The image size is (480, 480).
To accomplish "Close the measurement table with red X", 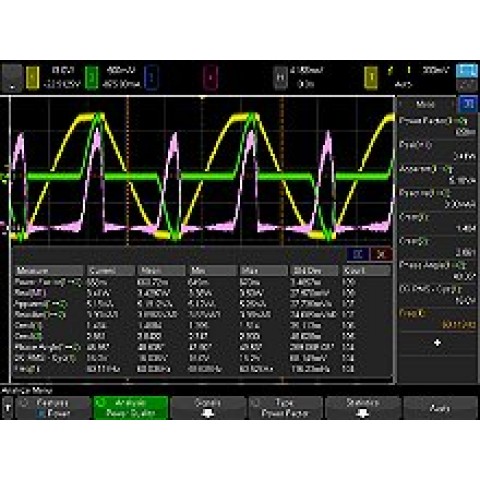I will (x=381, y=254).
